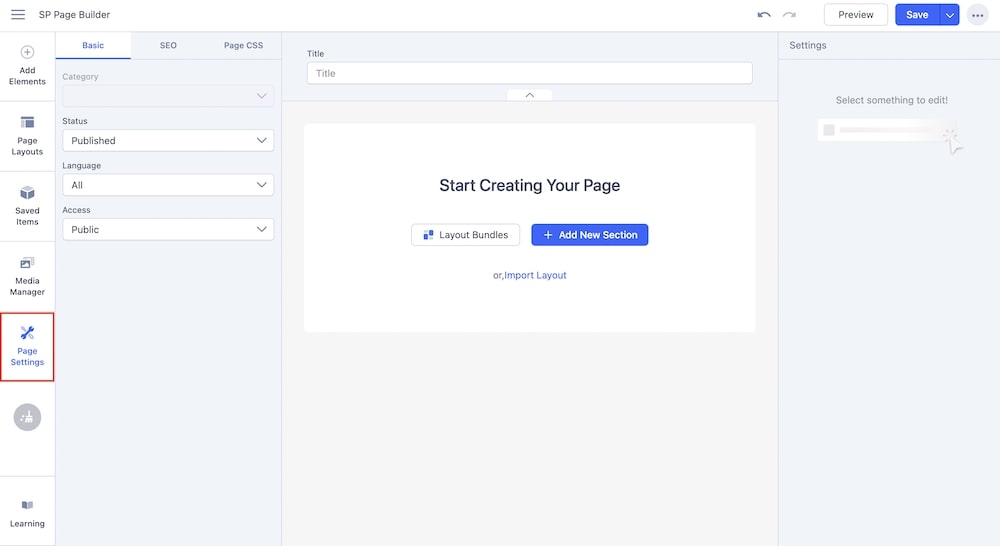Viewport: 1000px width, 546px height.
Task: Switch to the Page CSS tab
Action: (x=243, y=46)
